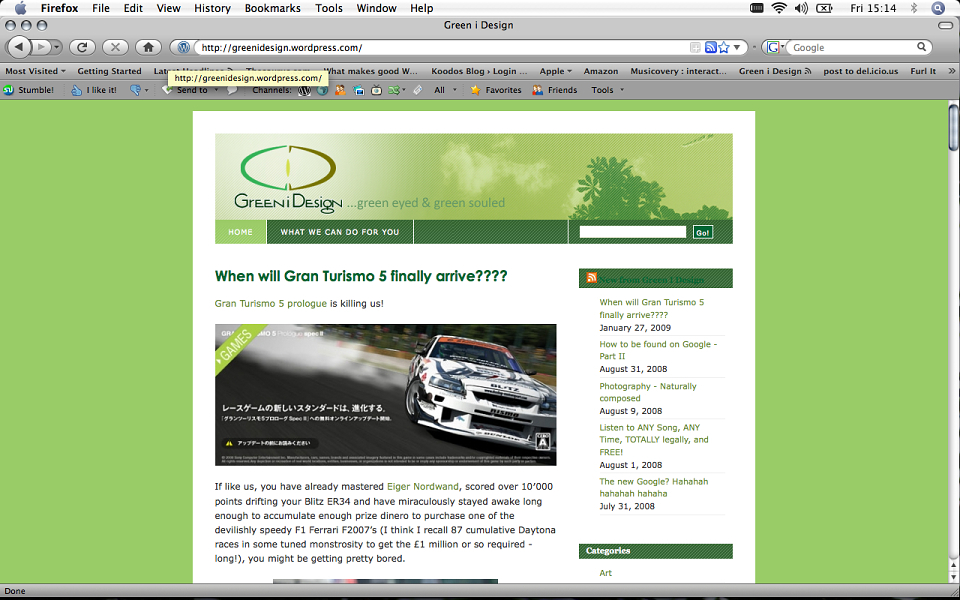Give a thumbs up with I like it!
960x600 pixels.
94,90
